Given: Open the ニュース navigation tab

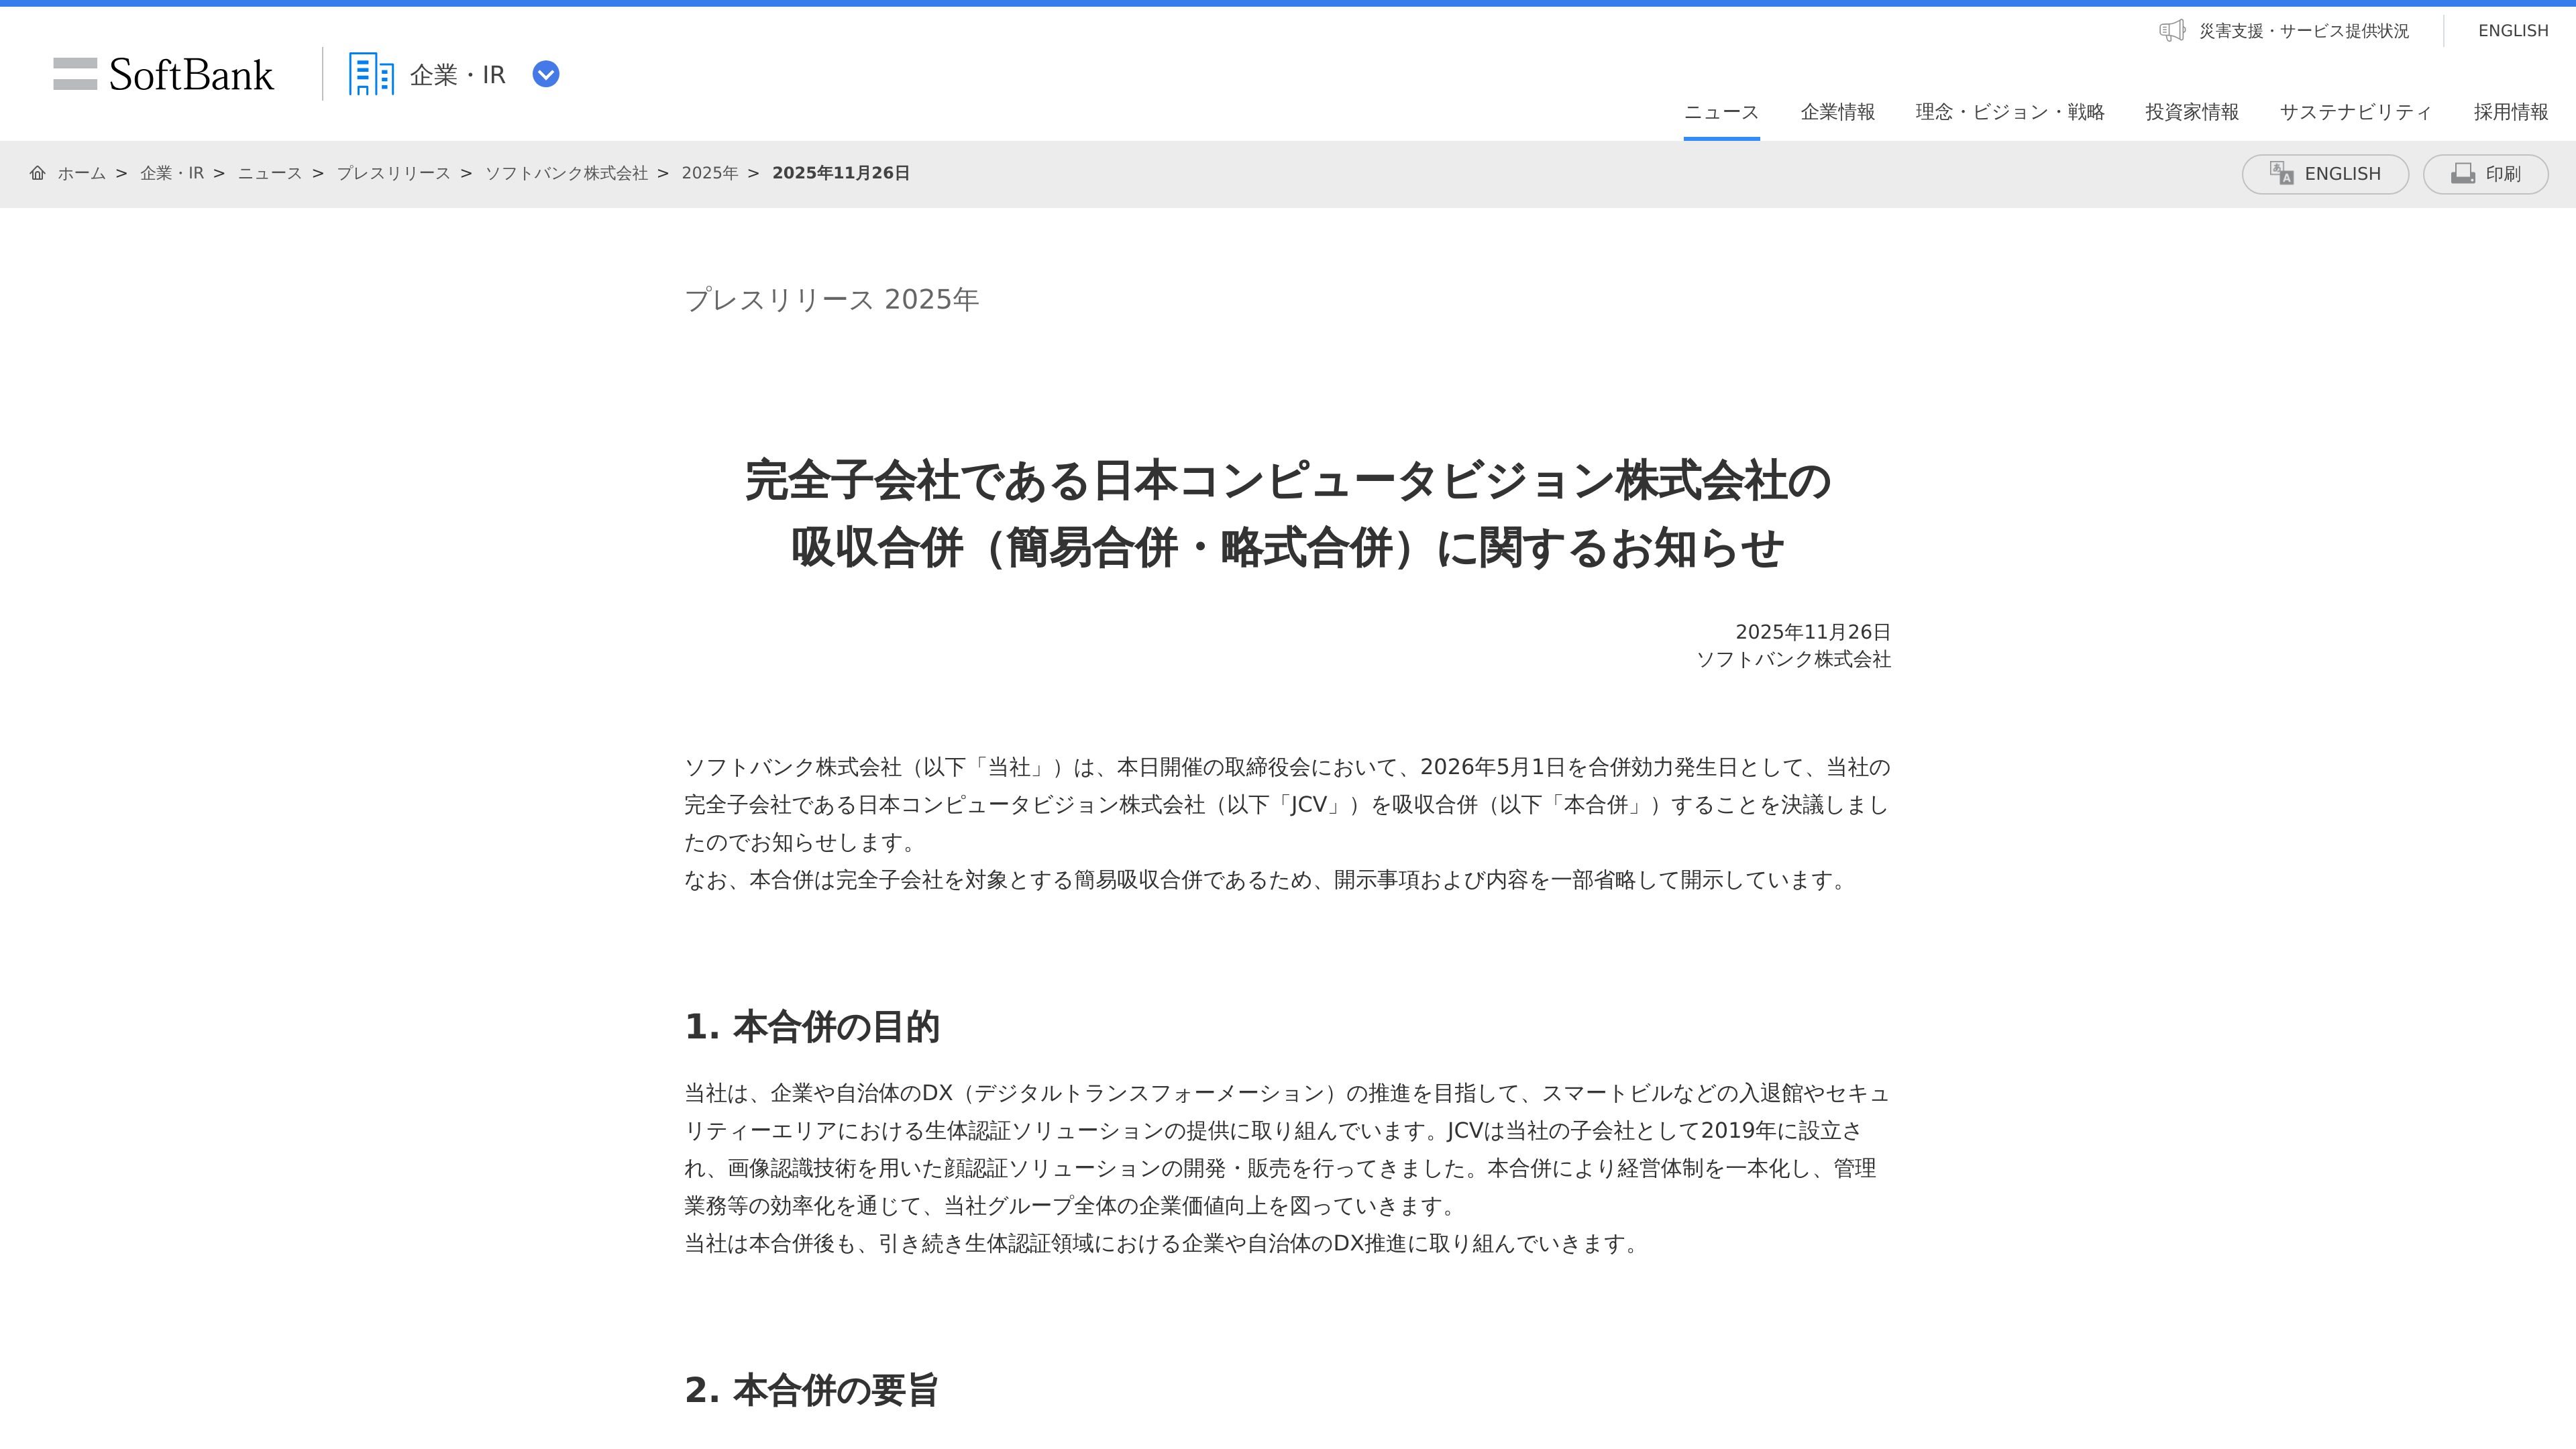Looking at the screenshot, I should point(1722,112).
